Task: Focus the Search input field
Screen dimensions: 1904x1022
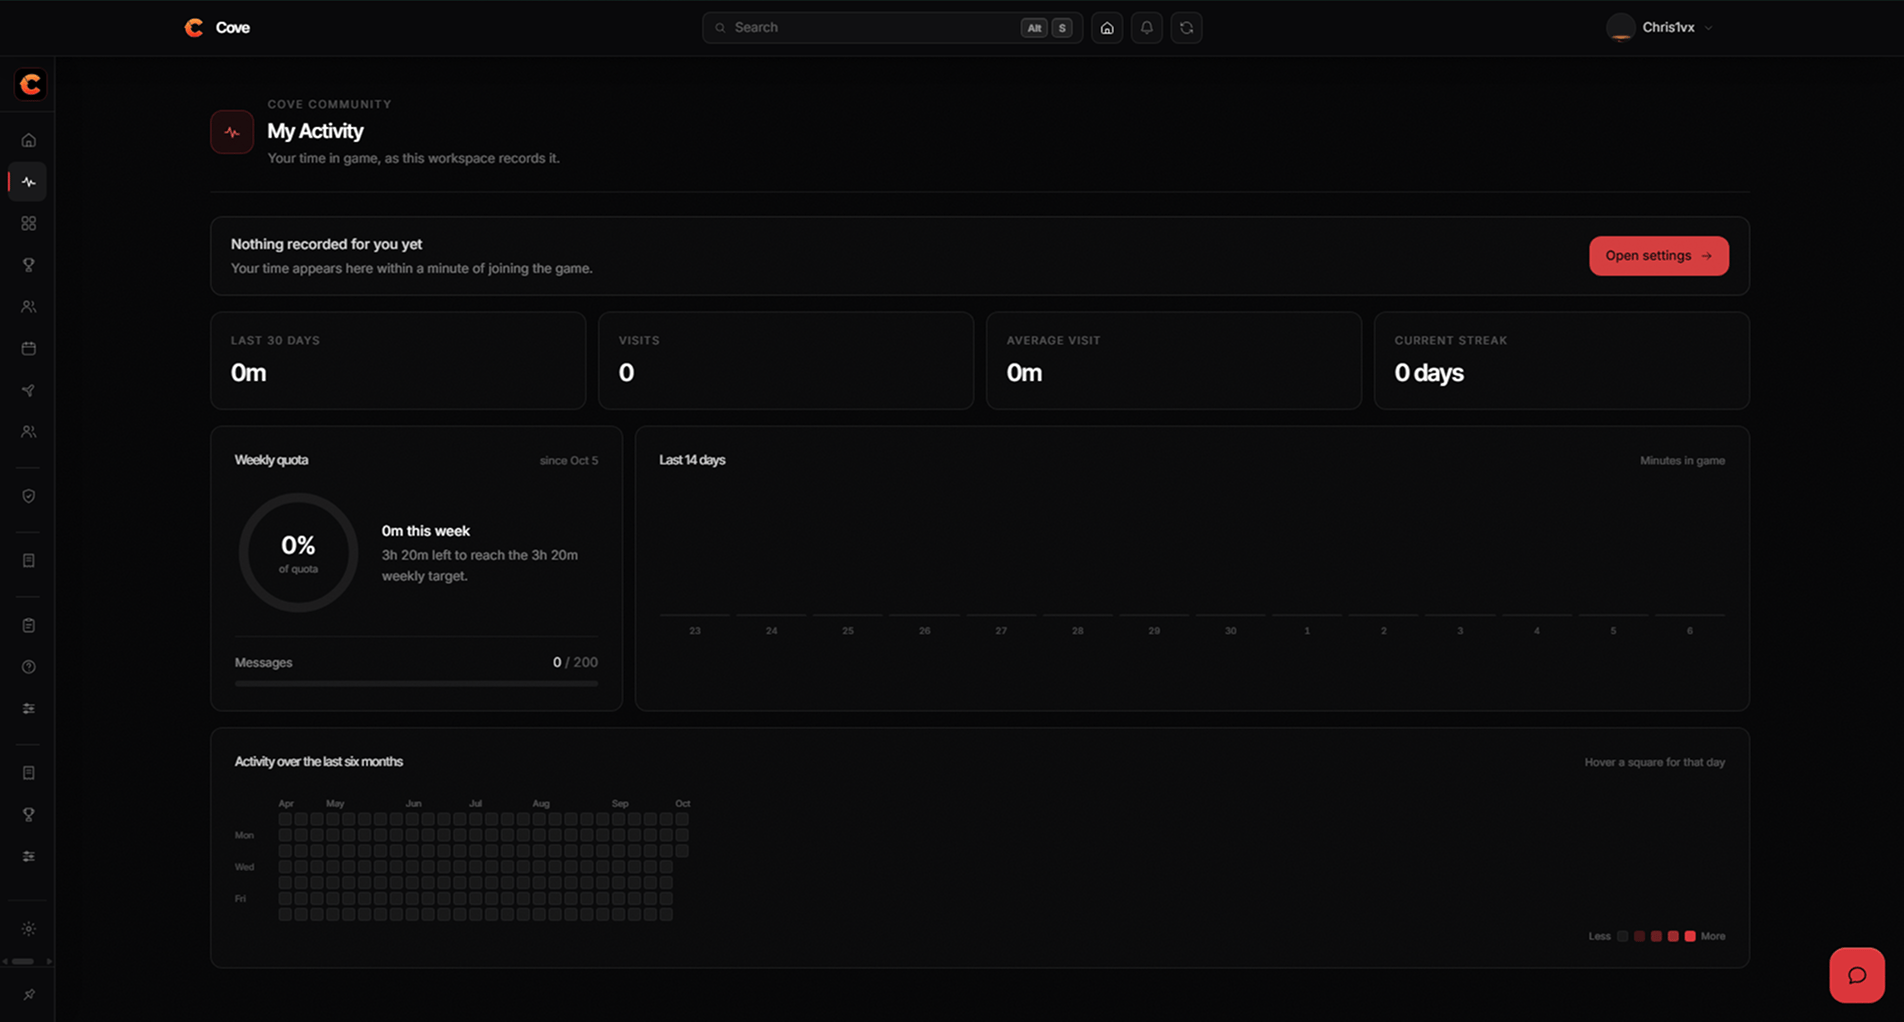Action: pyautogui.click(x=892, y=28)
